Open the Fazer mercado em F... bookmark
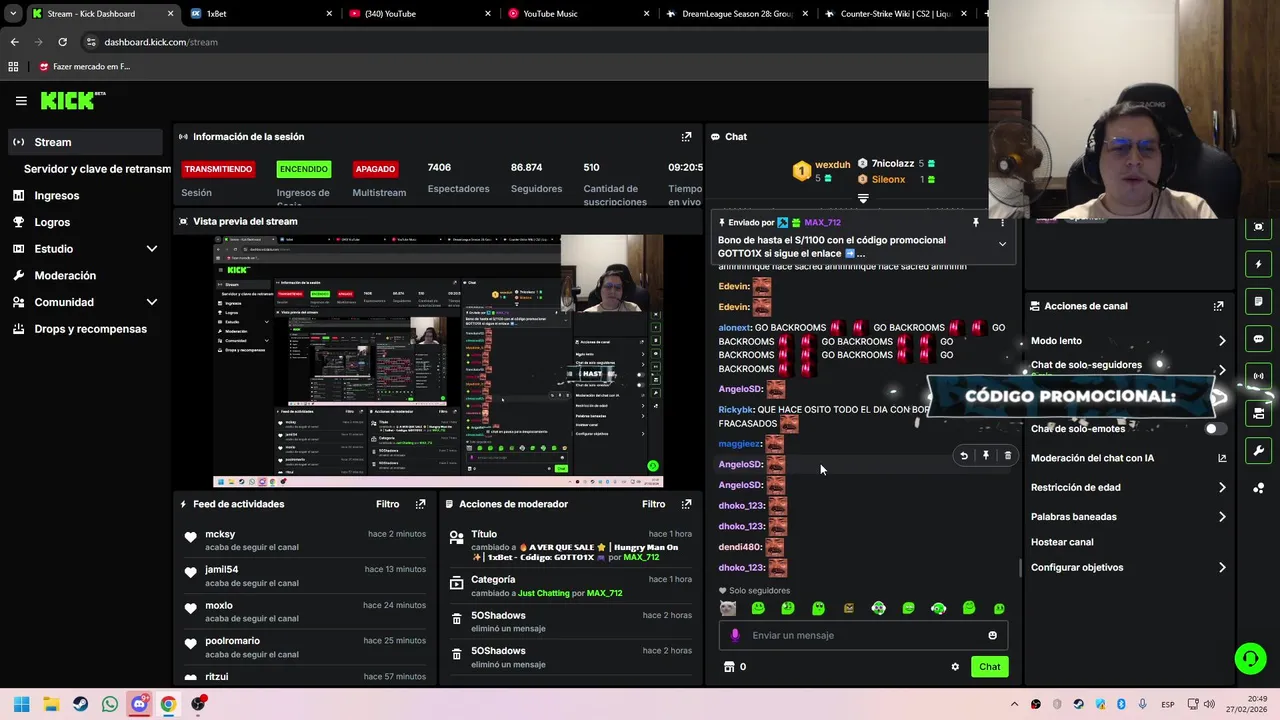This screenshot has height=720, width=1280. click(84, 67)
